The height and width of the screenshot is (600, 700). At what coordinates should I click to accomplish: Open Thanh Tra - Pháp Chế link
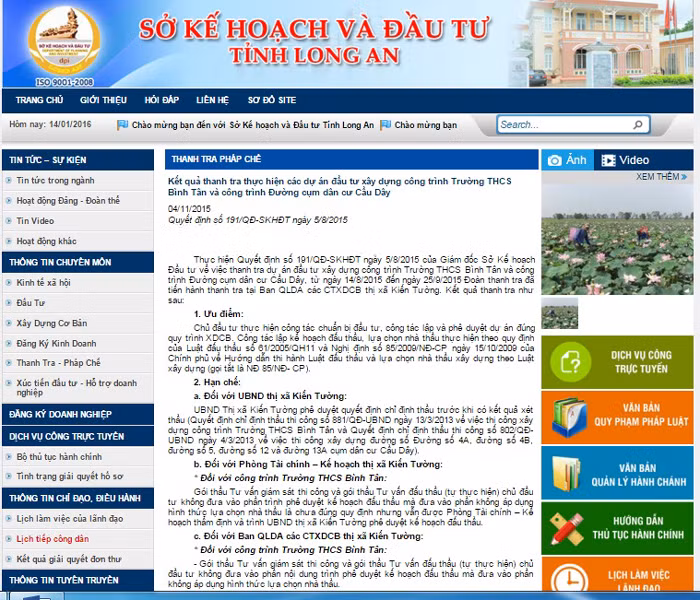pos(58,362)
